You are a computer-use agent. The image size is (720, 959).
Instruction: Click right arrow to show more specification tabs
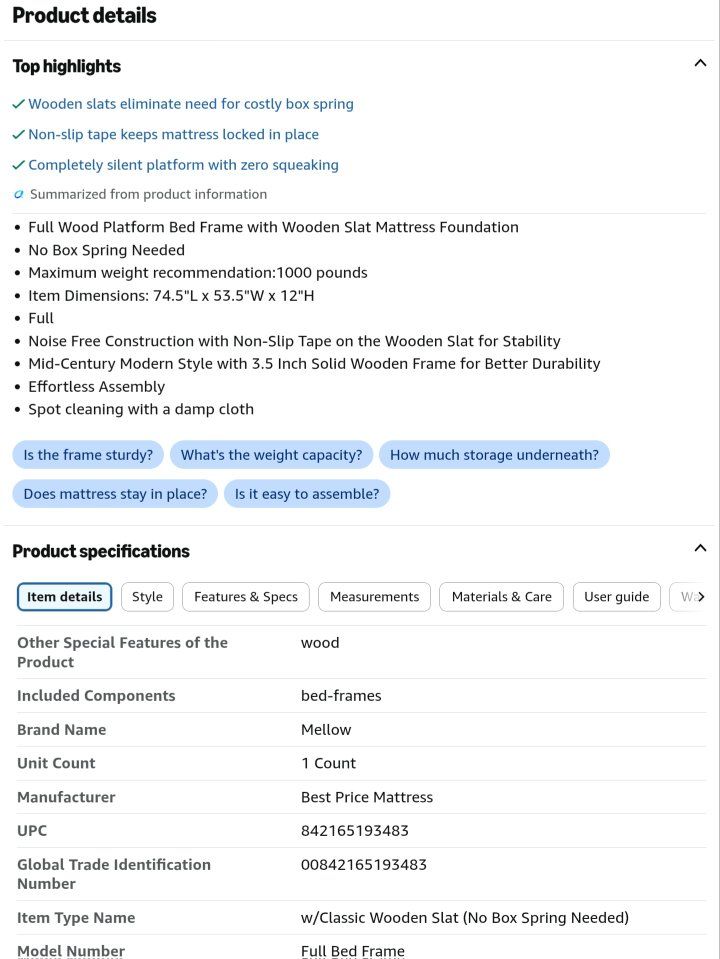tap(701, 597)
